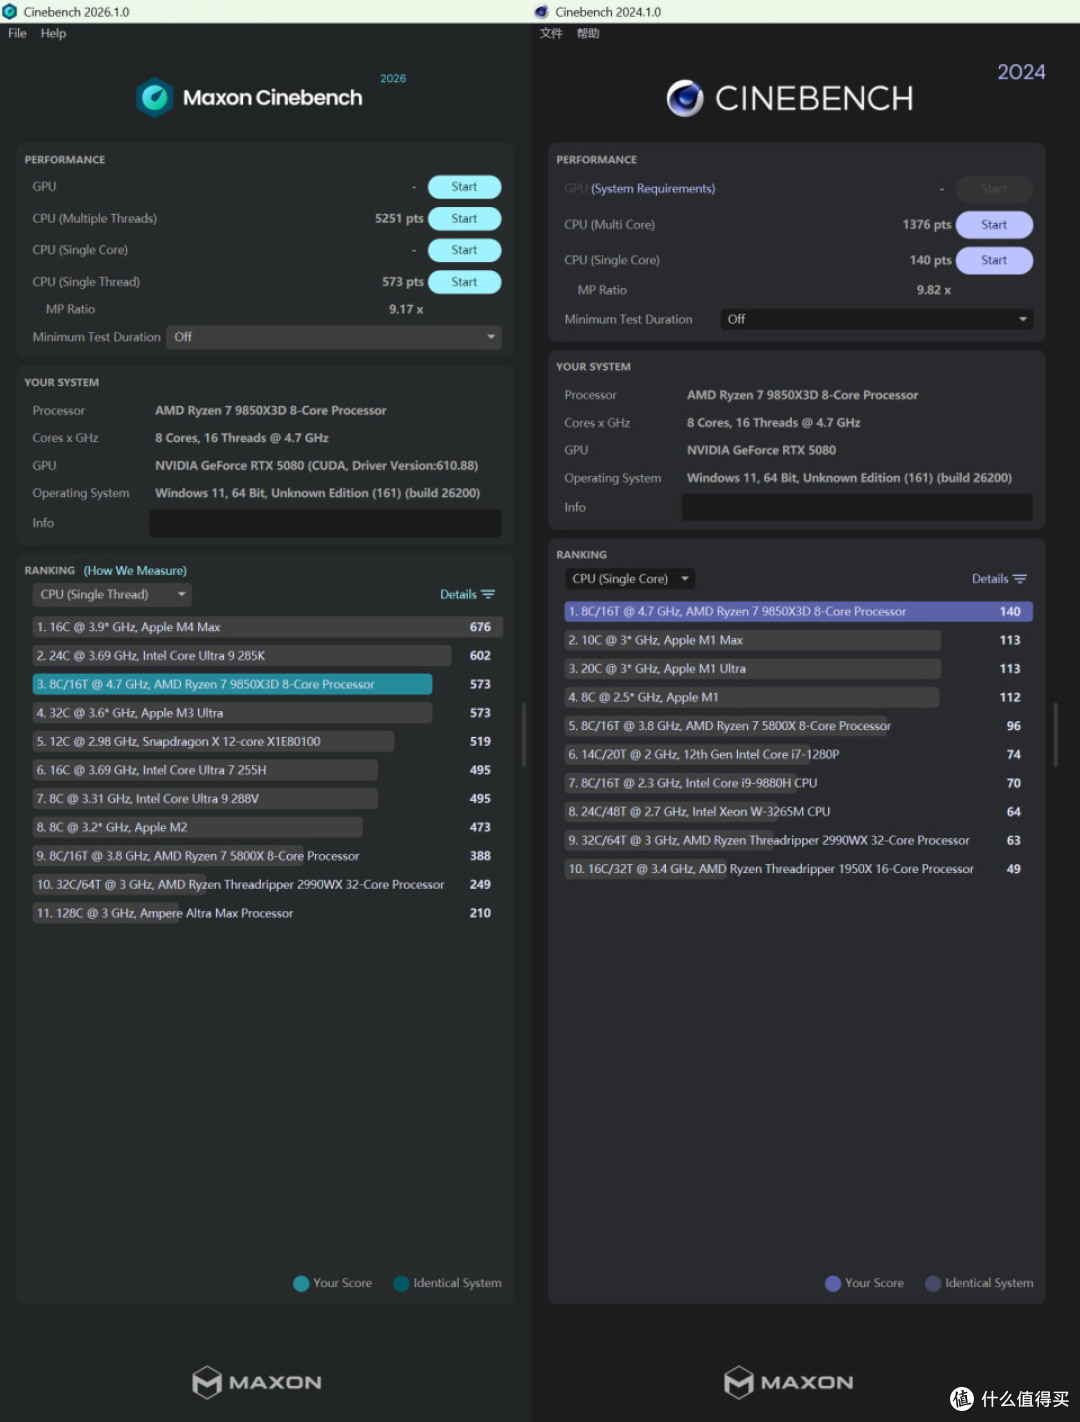Click the Cinebench 2024 sphere logo
This screenshot has height=1422, width=1080.
pyautogui.click(x=685, y=98)
